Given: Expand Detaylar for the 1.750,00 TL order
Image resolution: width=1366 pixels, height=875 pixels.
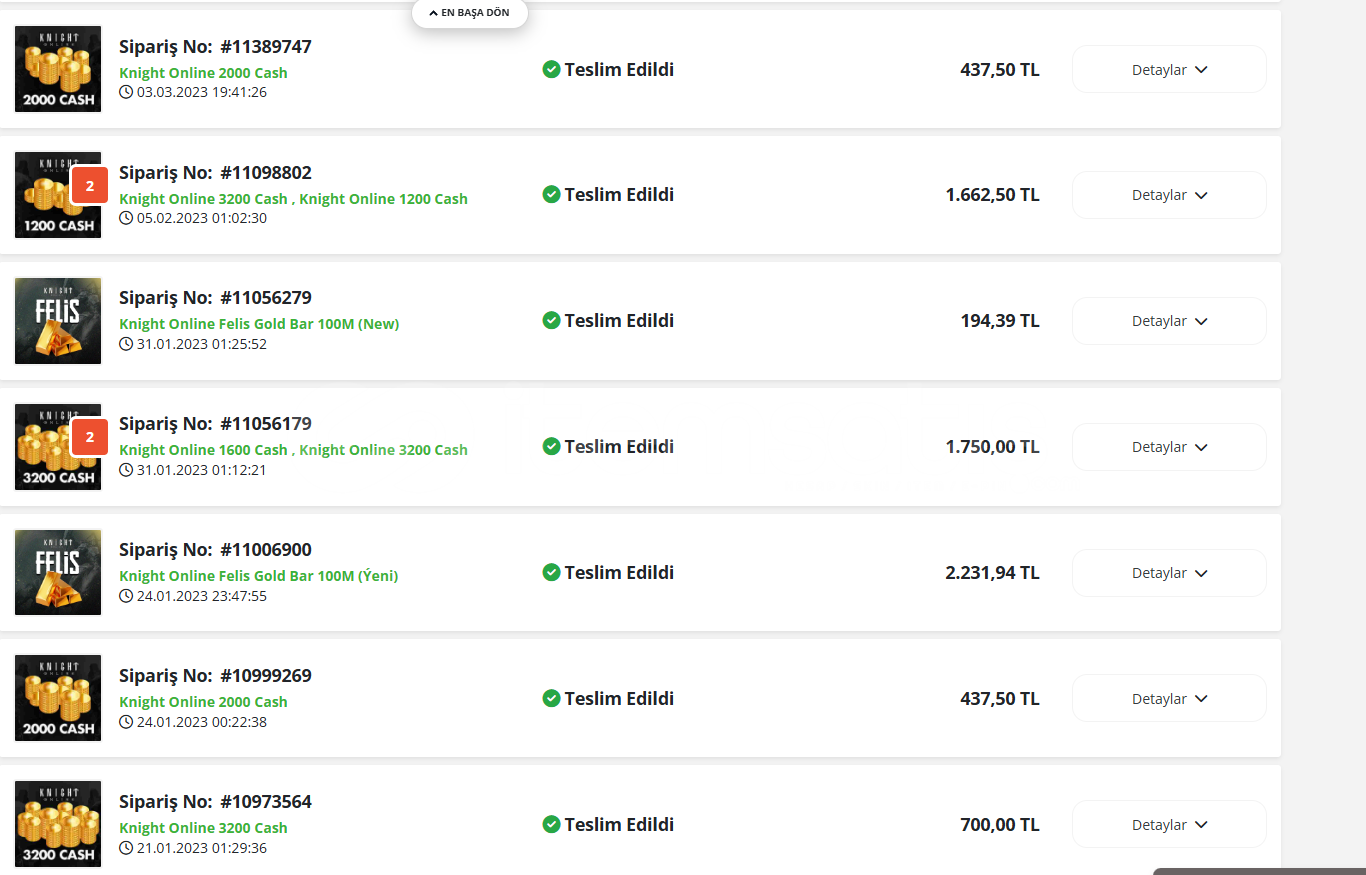Looking at the screenshot, I should pyautogui.click(x=1169, y=447).
